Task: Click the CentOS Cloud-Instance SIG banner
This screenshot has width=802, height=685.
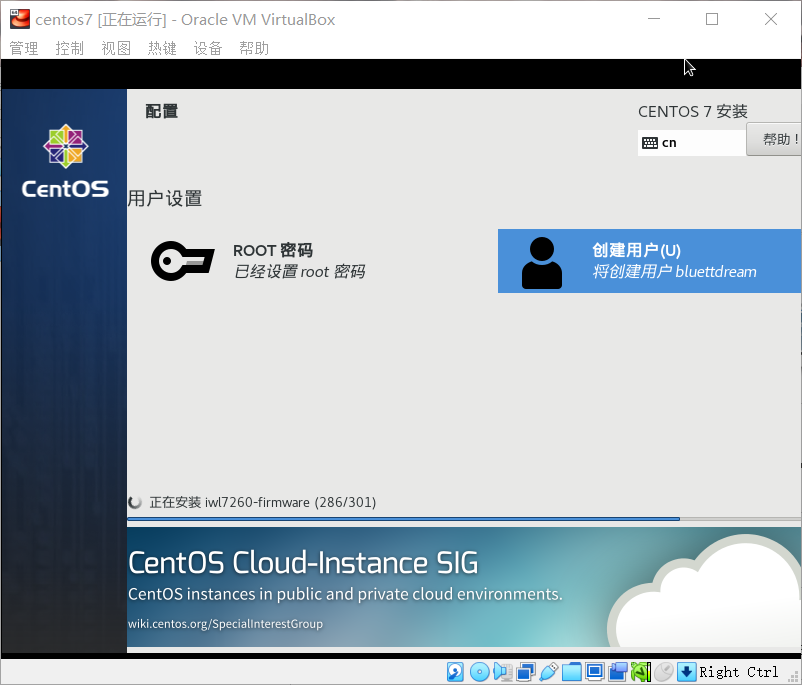Action: click(464, 587)
